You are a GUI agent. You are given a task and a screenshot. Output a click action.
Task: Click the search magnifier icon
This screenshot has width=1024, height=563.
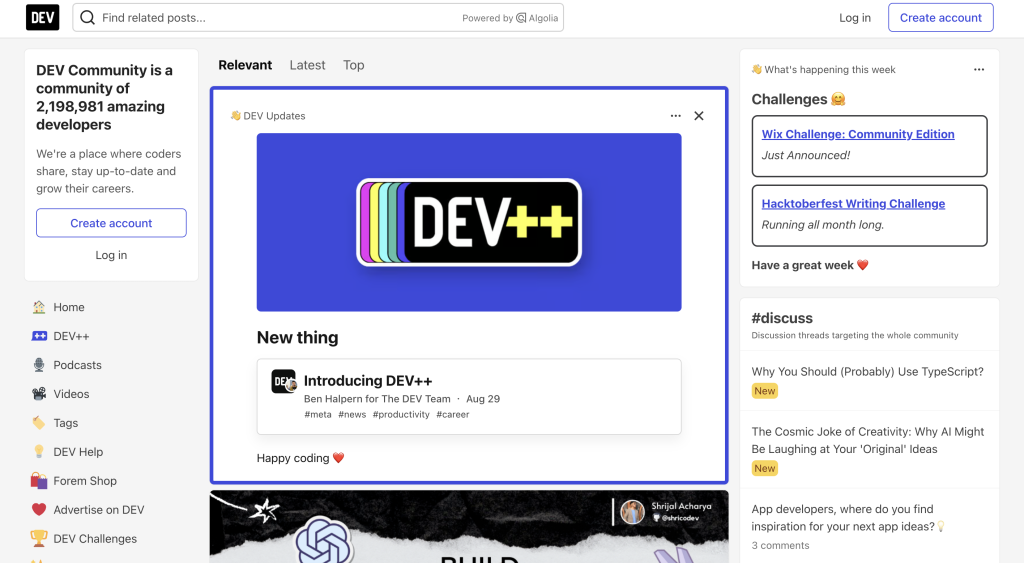[x=88, y=18]
